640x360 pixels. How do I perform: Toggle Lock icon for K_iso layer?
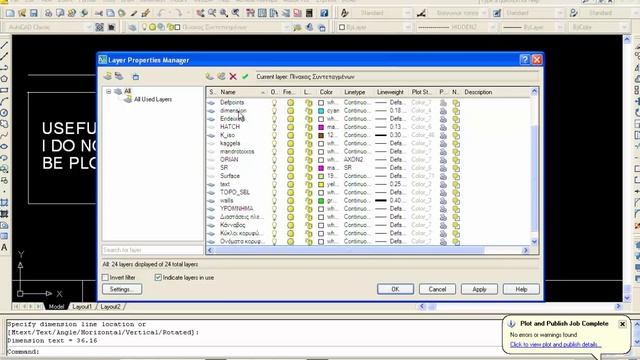coord(309,135)
